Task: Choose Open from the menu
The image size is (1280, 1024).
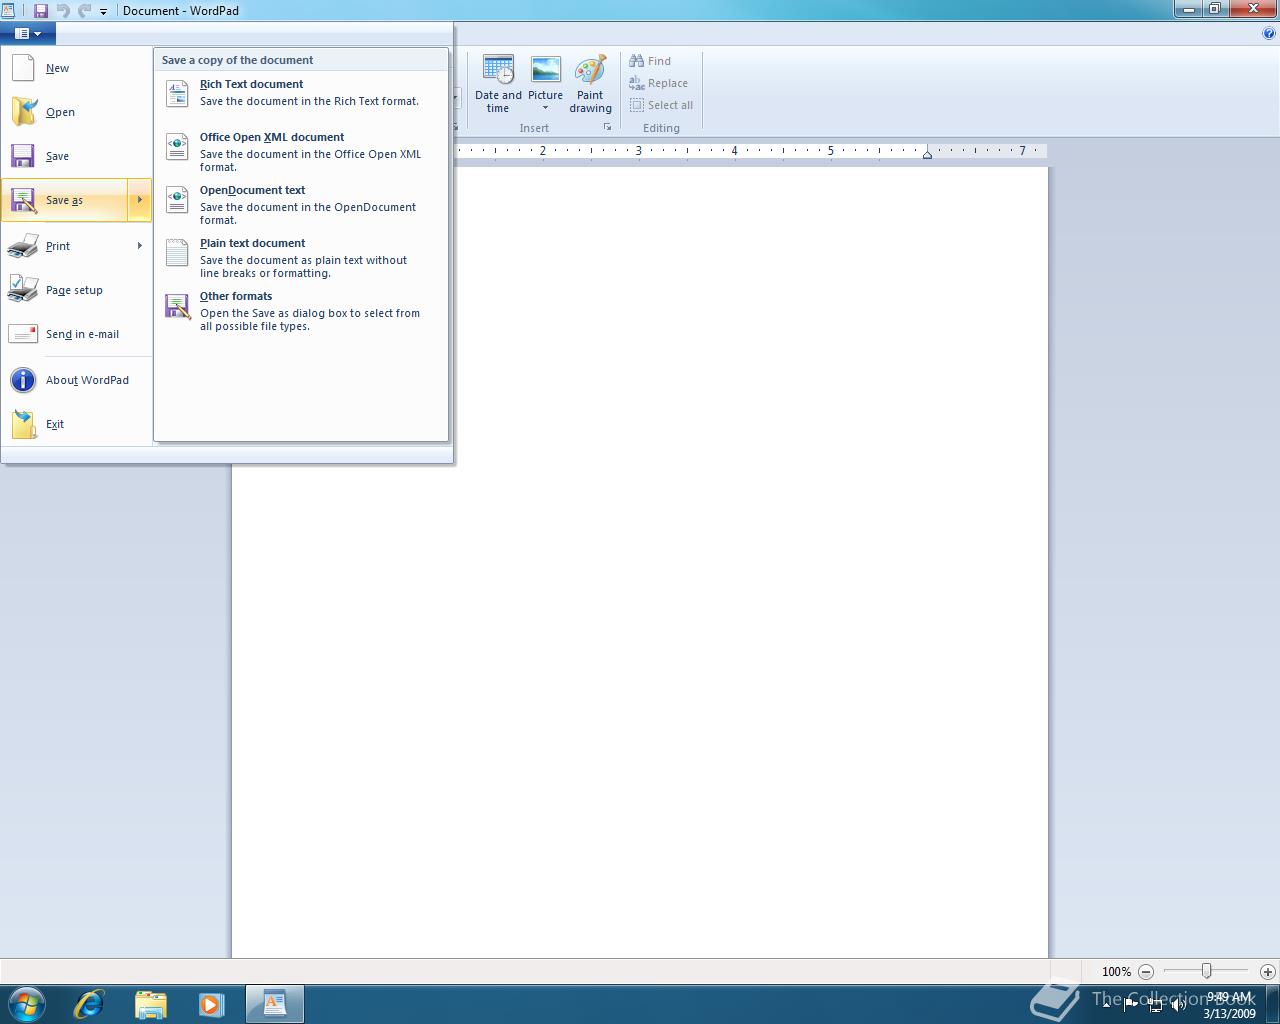Action: (x=77, y=112)
